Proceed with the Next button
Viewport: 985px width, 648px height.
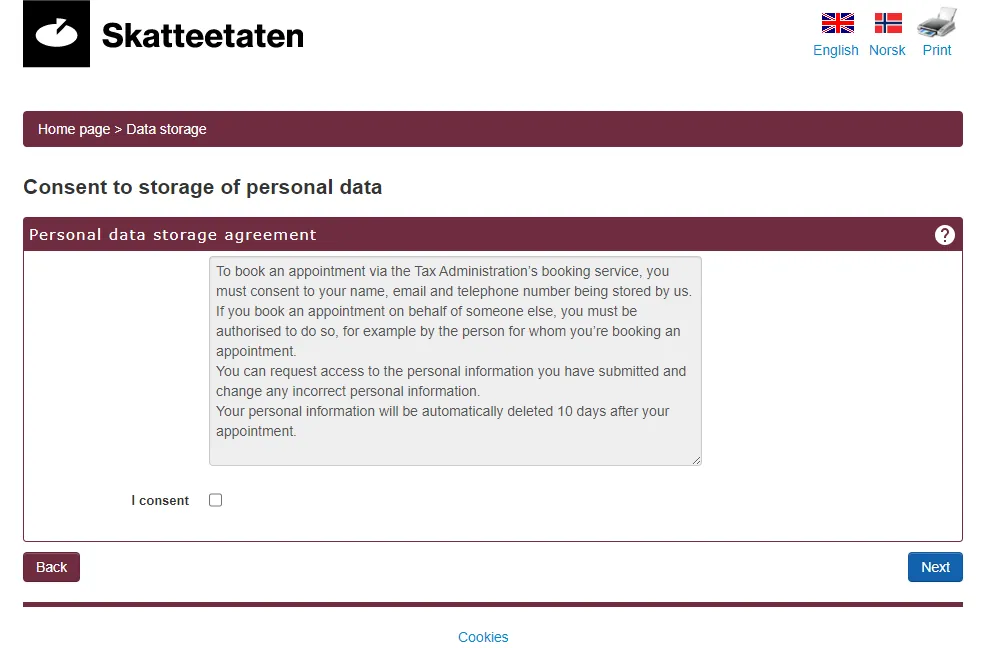[935, 567]
